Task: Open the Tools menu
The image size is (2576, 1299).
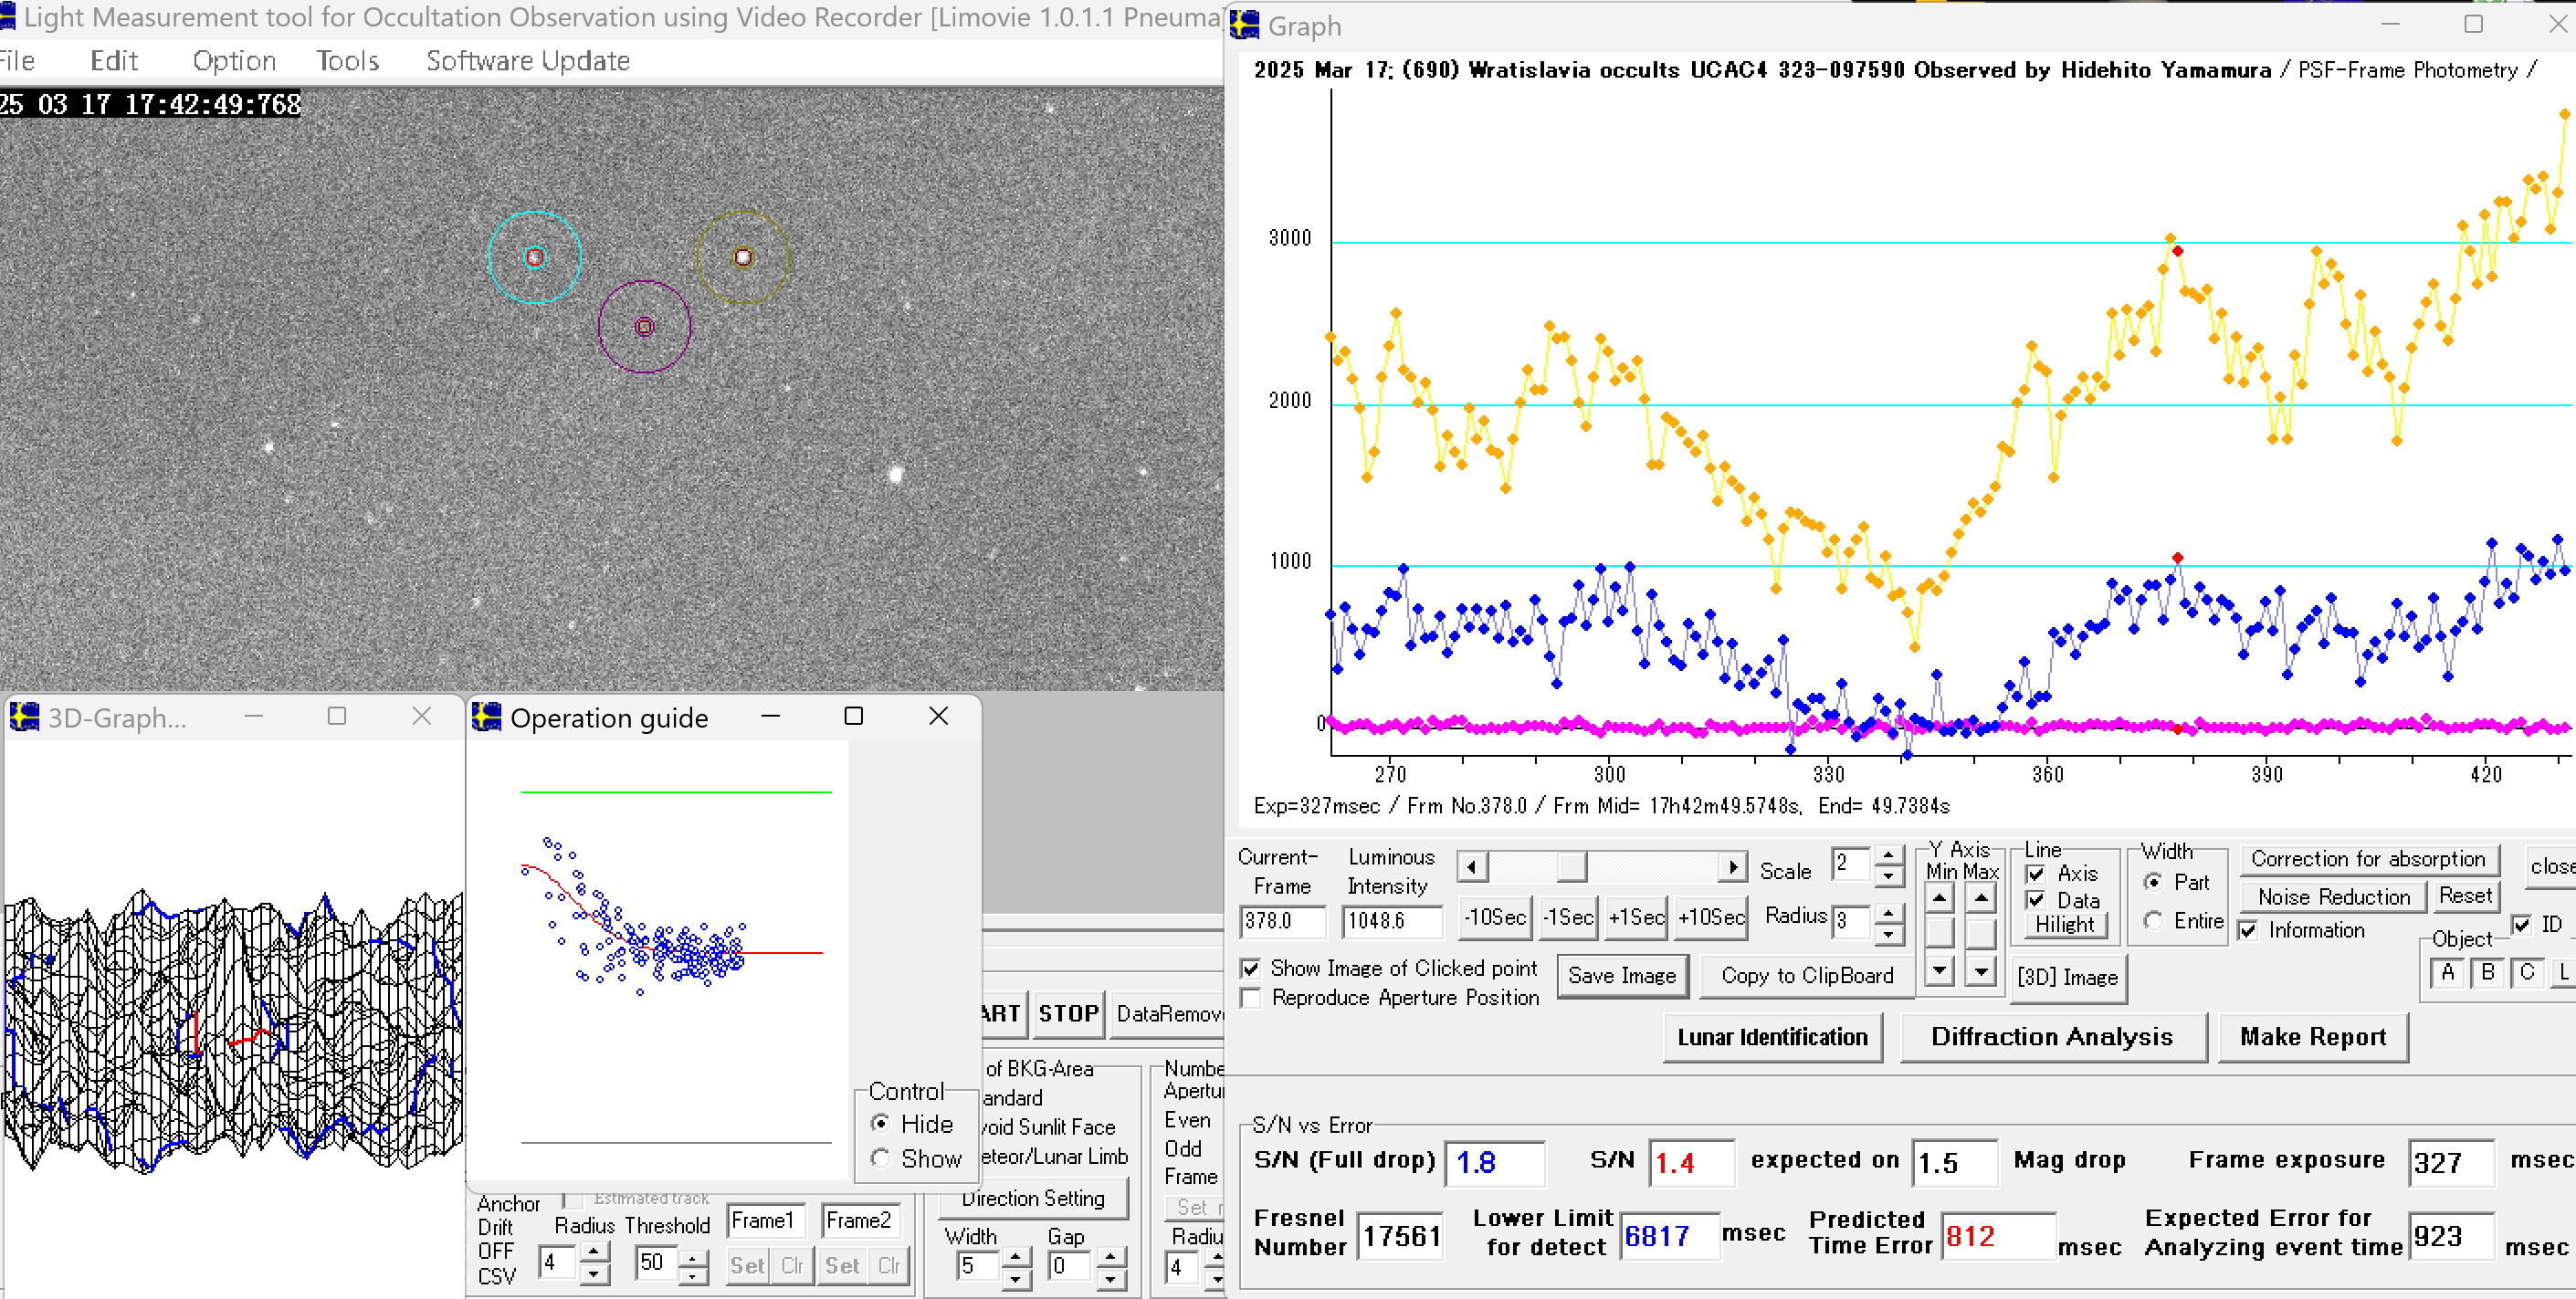Action: point(347,61)
